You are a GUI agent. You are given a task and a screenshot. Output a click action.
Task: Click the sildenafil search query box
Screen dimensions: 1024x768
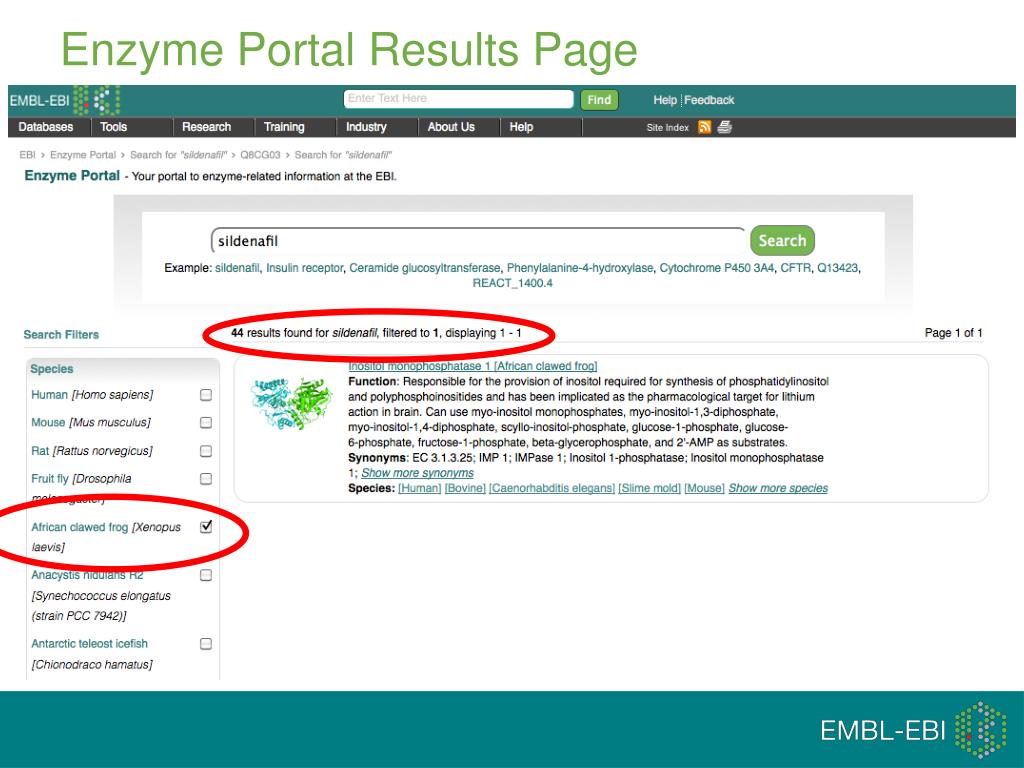(x=478, y=241)
